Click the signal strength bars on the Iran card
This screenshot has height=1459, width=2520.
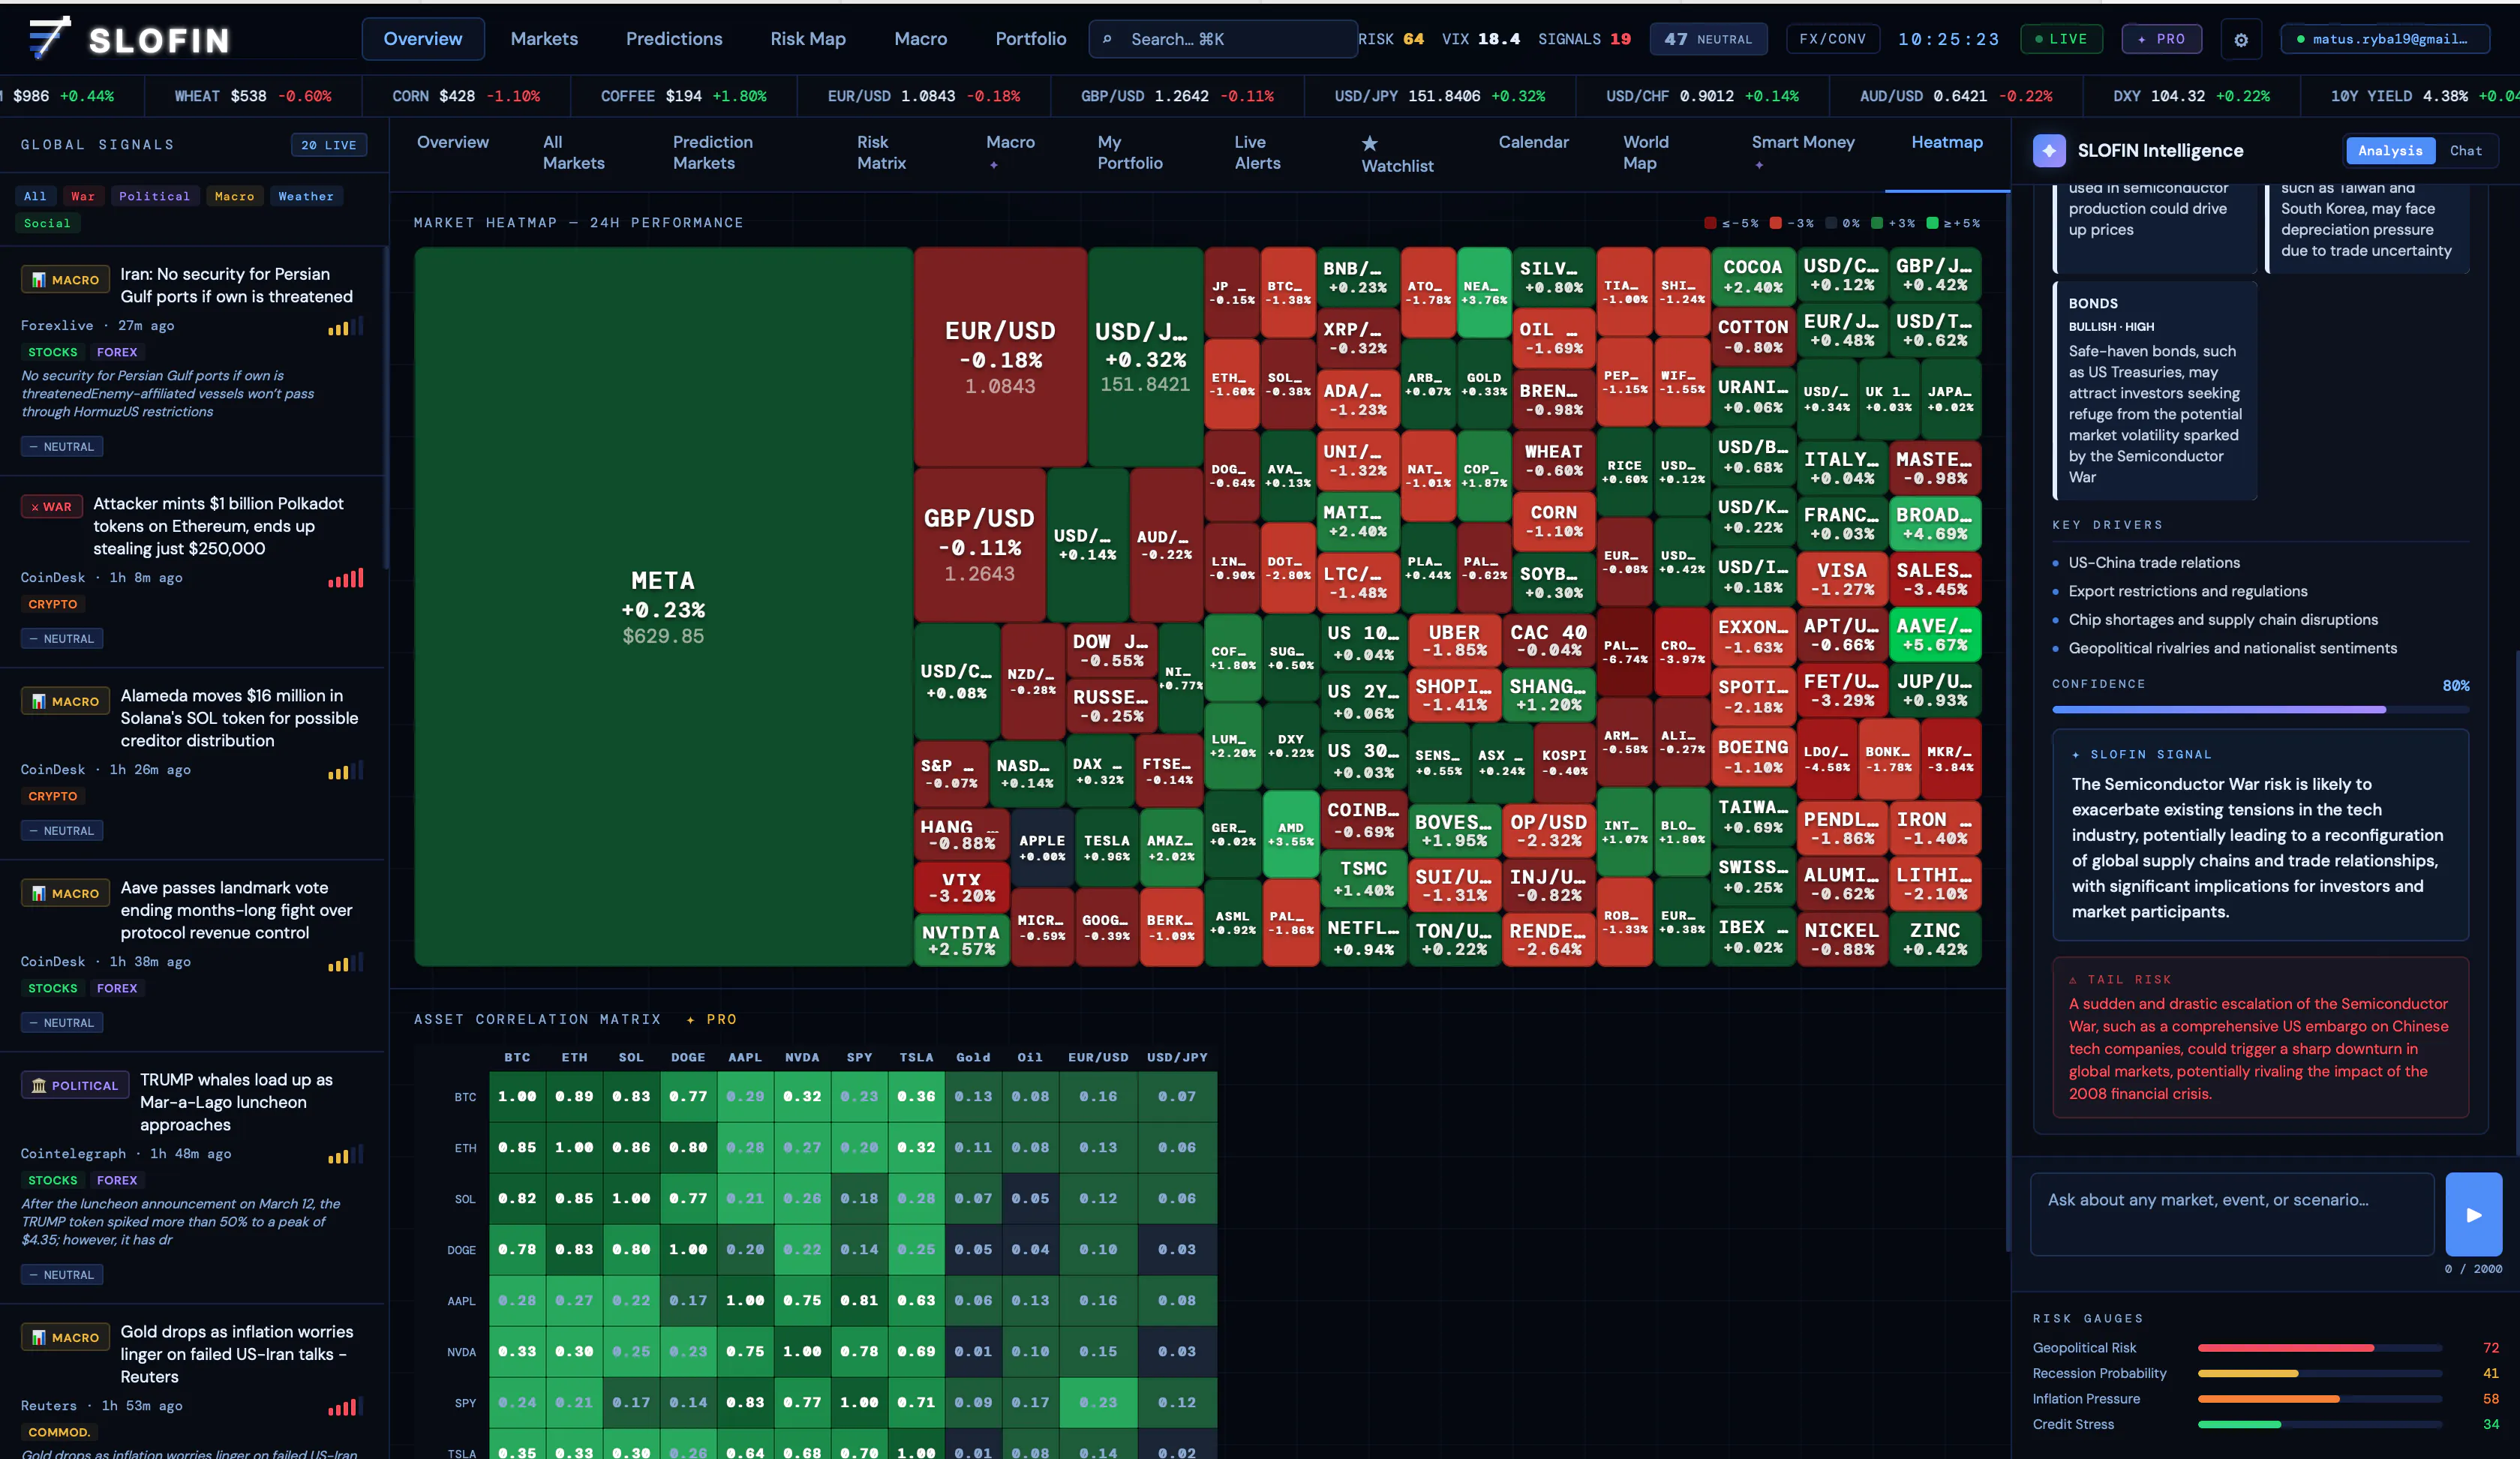(x=346, y=326)
